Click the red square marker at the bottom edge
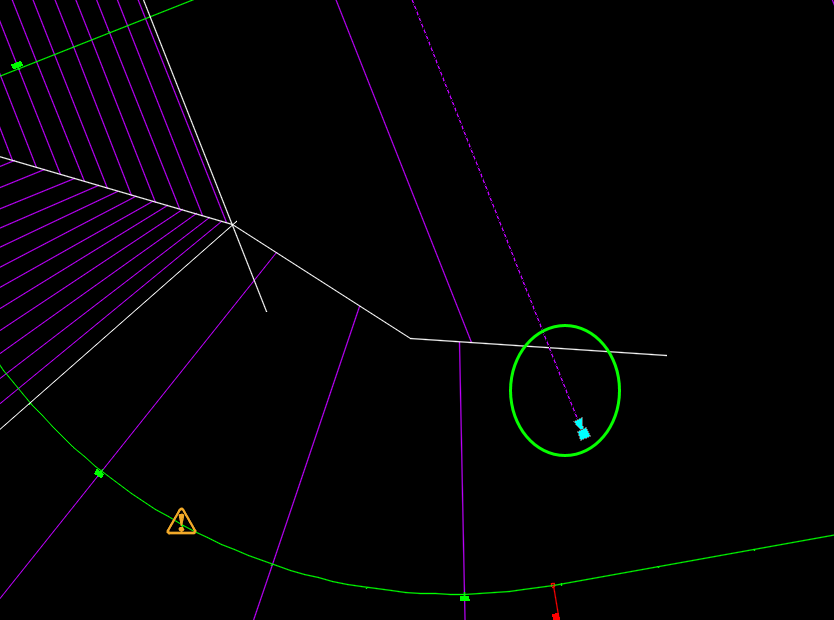 [556, 616]
